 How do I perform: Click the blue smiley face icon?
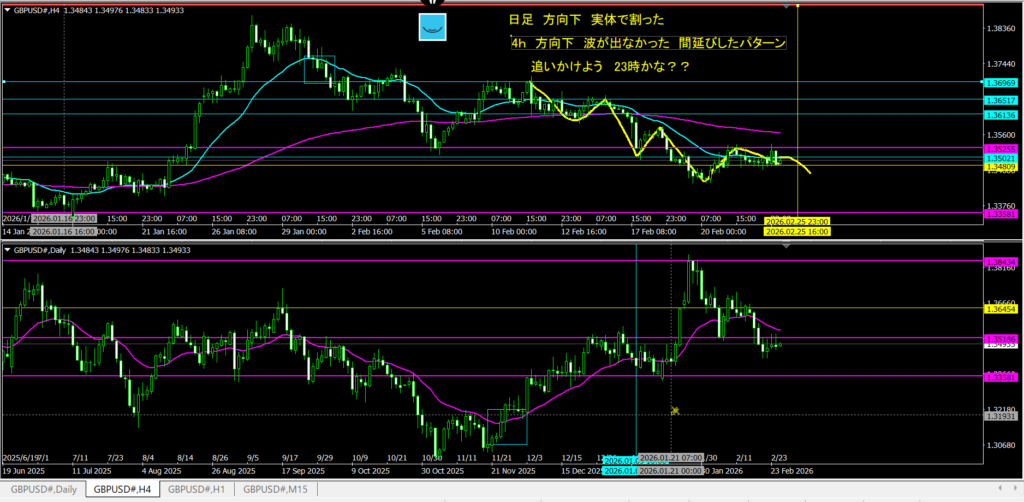tap(432, 28)
